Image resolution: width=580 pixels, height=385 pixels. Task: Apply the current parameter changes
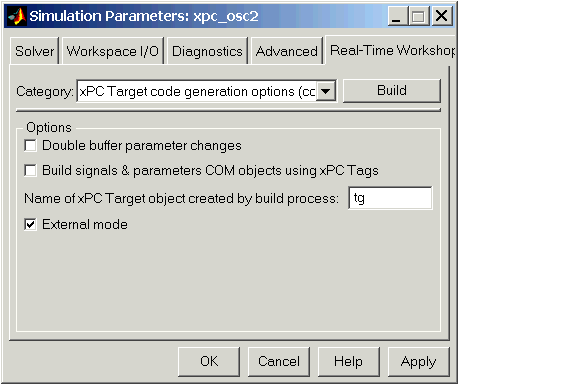coord(418,361)
